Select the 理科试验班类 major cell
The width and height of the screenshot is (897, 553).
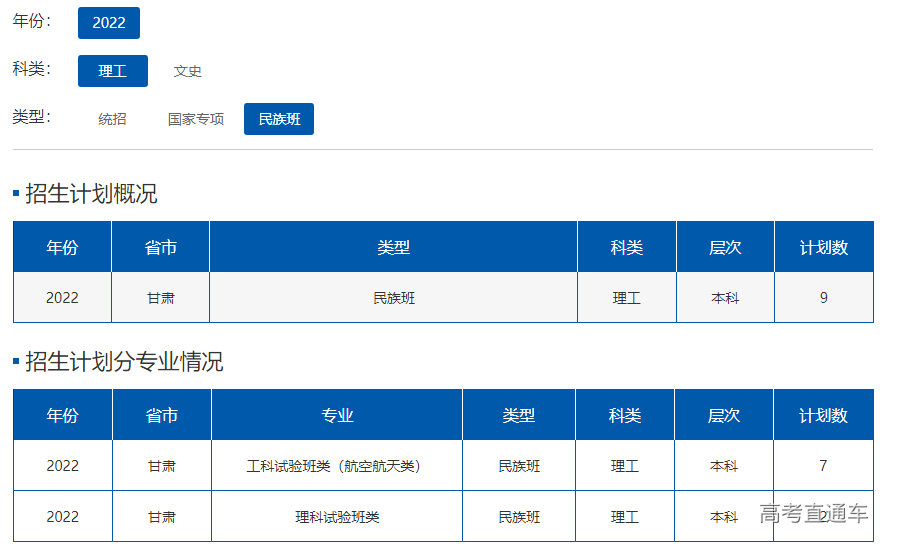point(337,517)
